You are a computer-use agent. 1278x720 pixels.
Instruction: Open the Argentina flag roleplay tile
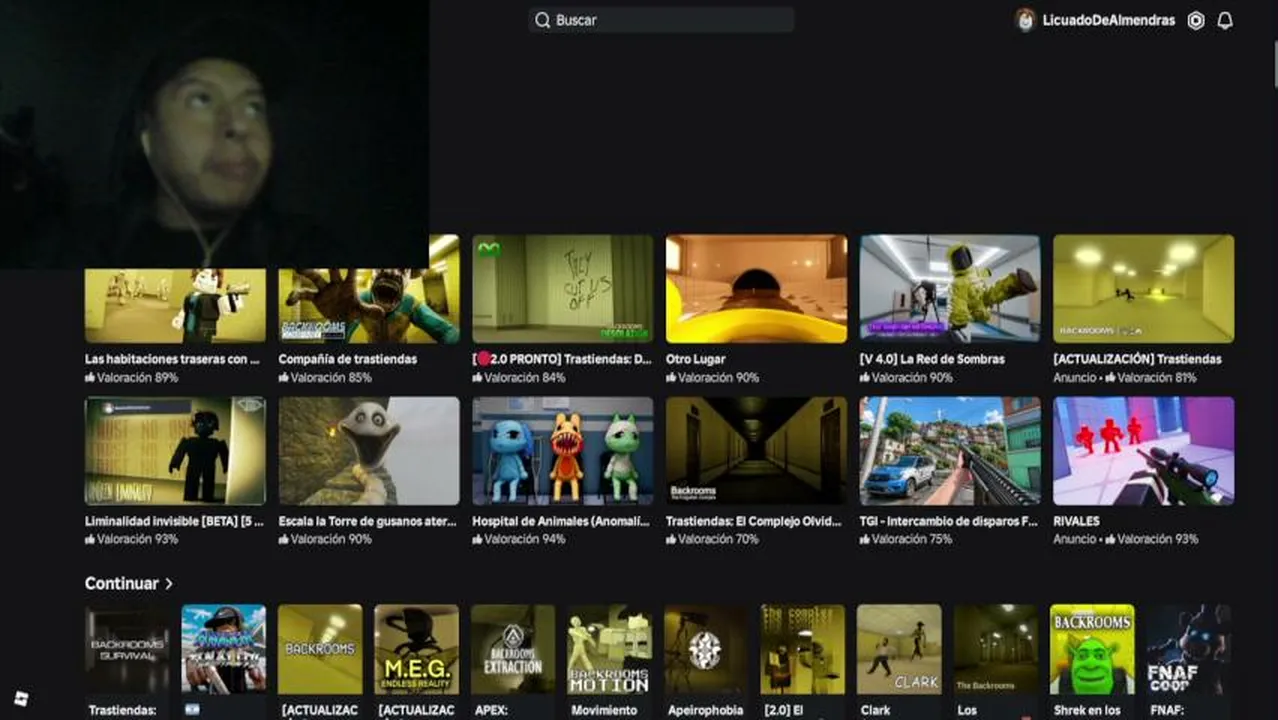click(x=224, y=649)
